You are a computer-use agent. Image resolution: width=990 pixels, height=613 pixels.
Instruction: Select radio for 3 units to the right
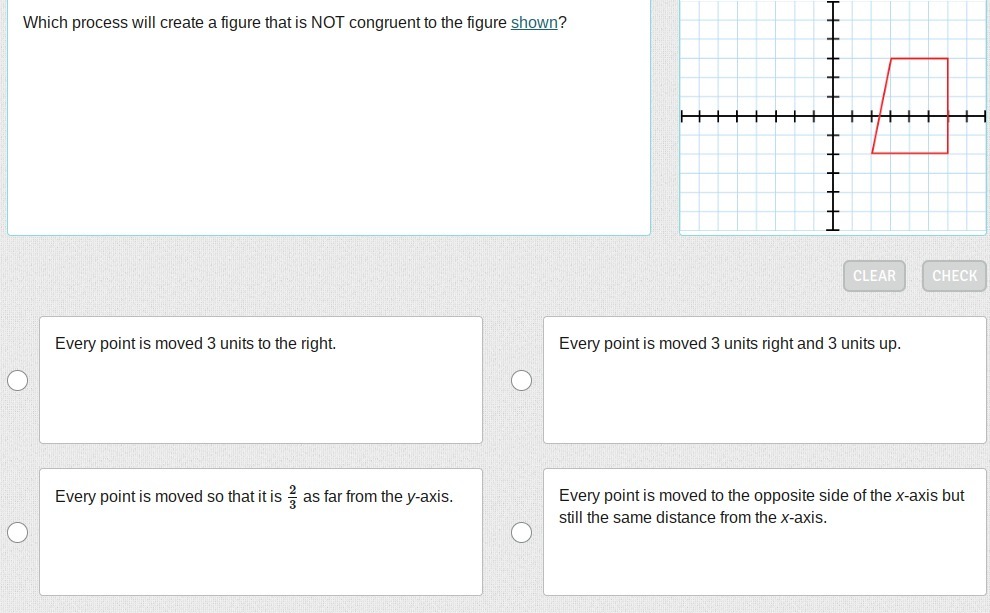tap(17, 380)
